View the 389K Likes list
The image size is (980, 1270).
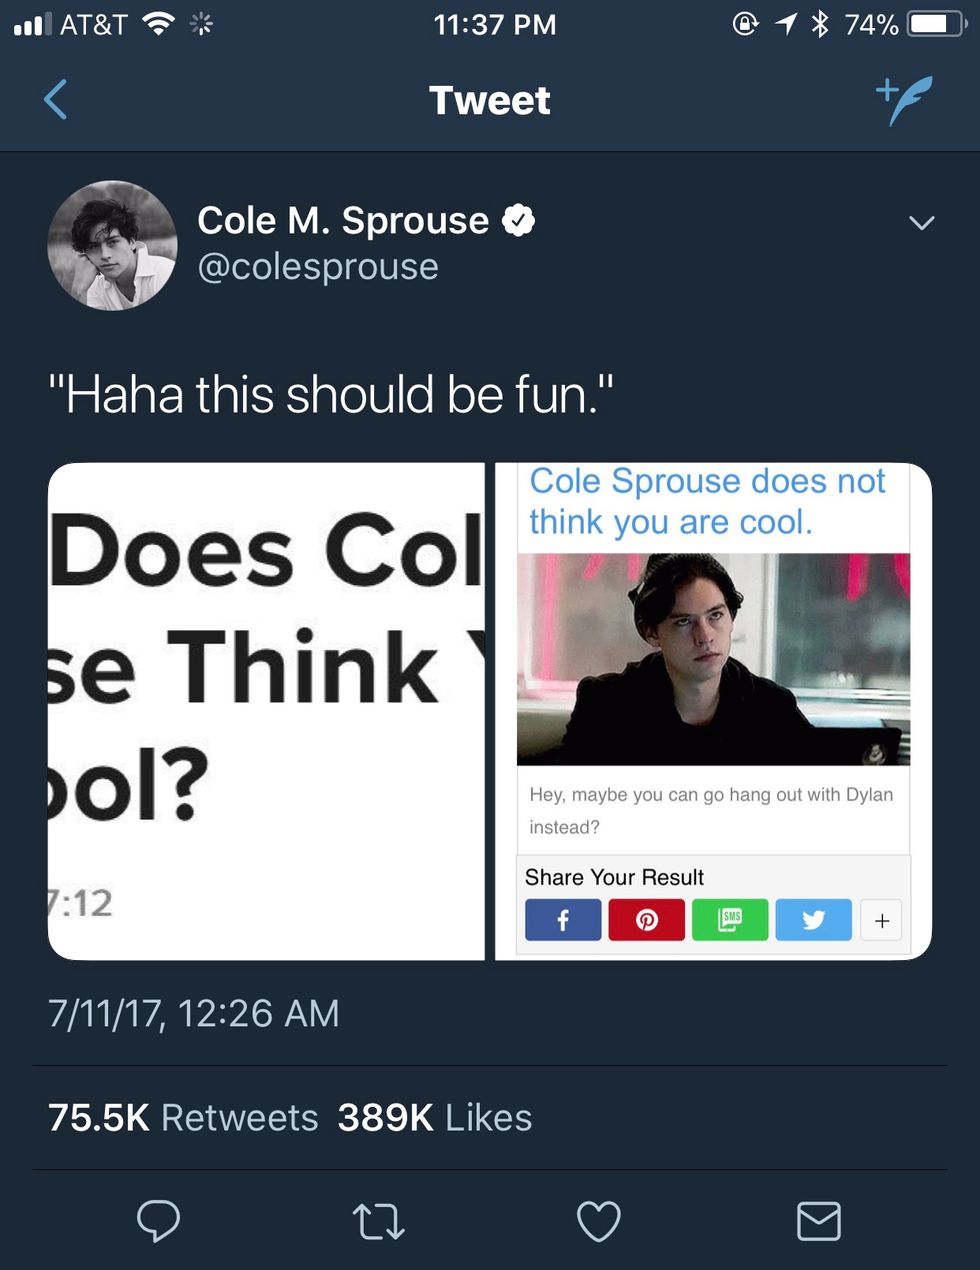point(434,1117)
